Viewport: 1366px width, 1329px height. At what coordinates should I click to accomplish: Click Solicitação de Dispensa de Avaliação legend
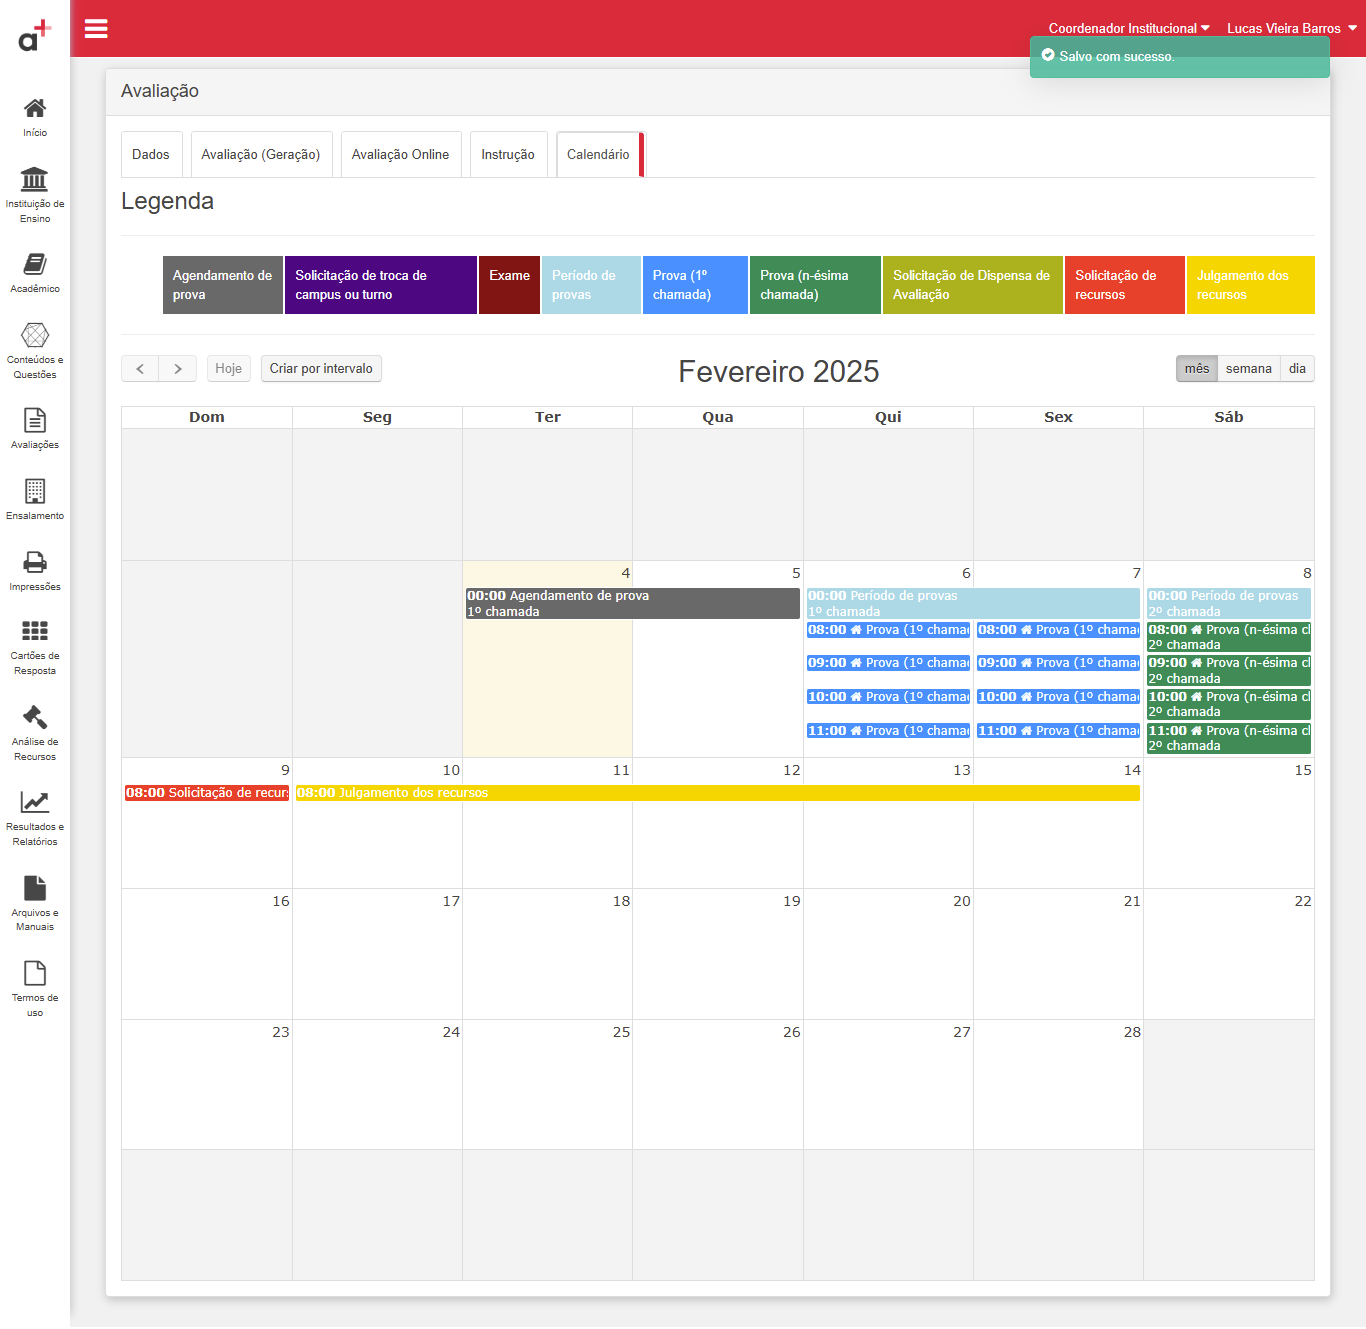click(x=973, y=285)
